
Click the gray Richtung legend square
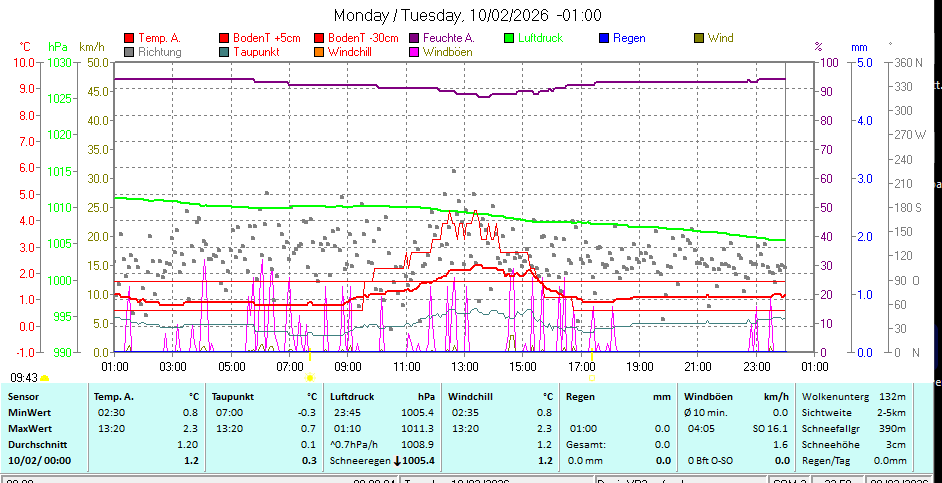(129, 51)
